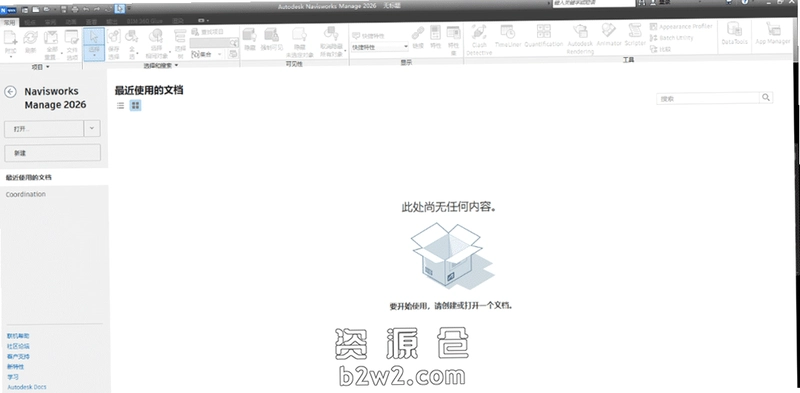Expand the 选择和搜索 ribbon panel

coord(161,65)
